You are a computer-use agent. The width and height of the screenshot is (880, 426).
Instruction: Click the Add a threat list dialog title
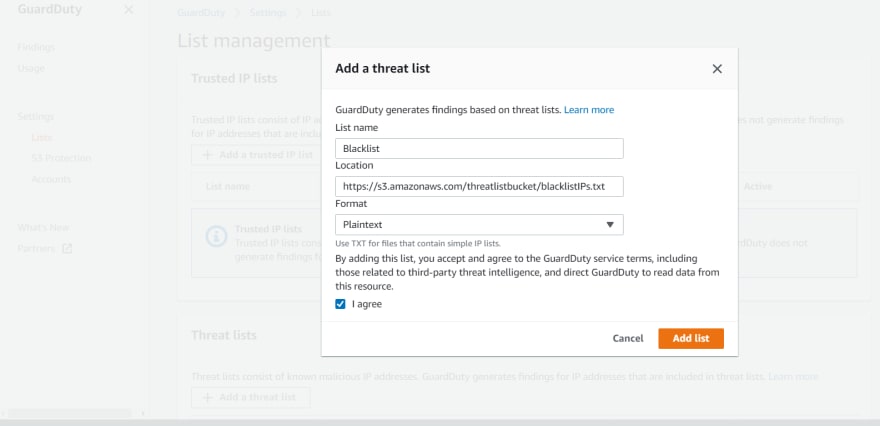(383, 69)
